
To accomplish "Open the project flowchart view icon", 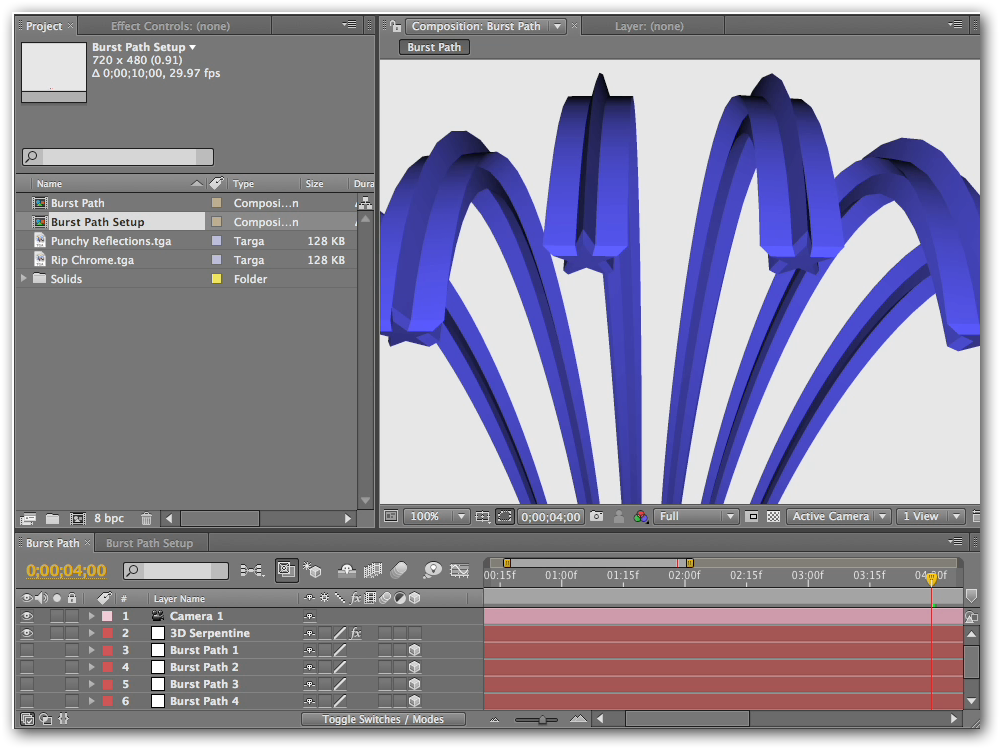I will tap(365, 203).
